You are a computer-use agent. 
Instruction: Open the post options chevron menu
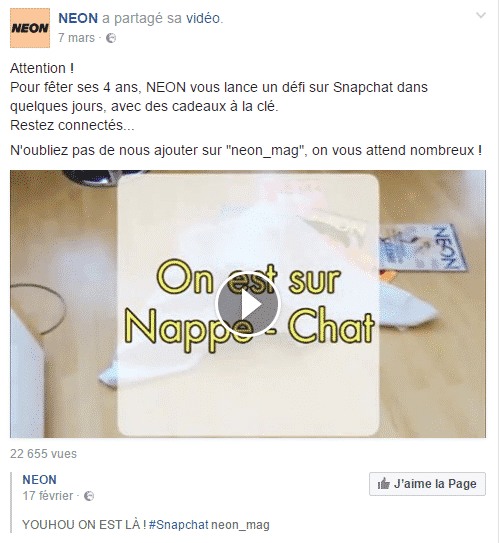pos(481,15)
